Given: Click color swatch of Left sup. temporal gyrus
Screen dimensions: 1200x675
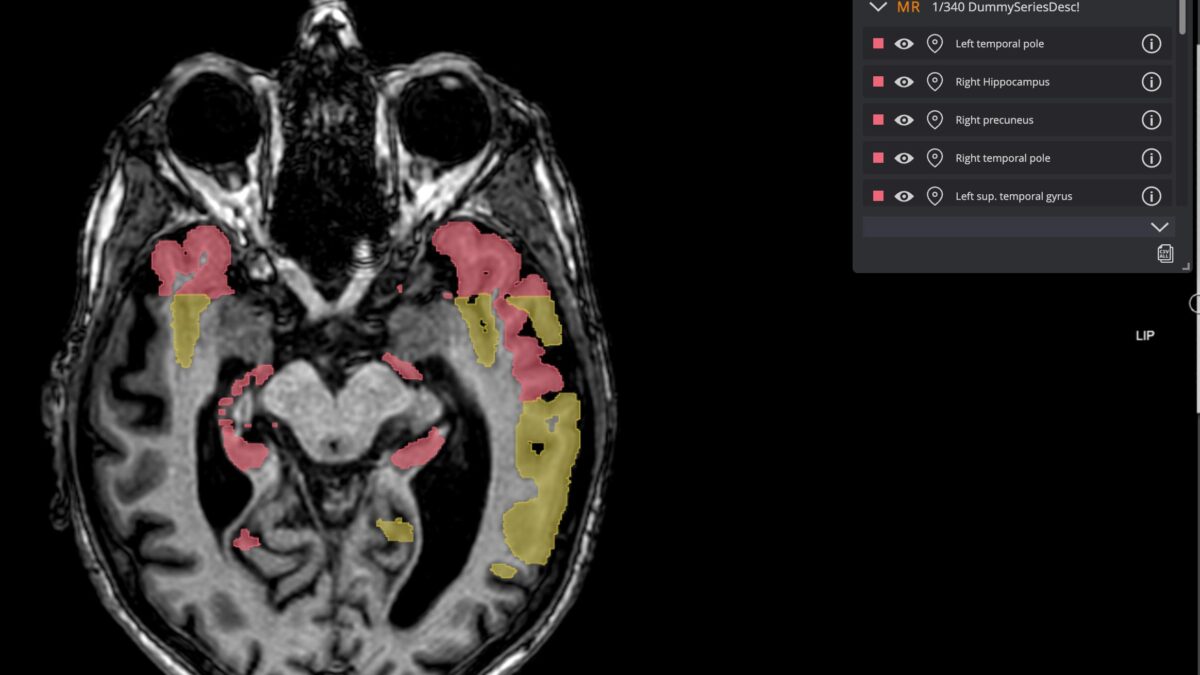Looking at the screenshot, I should point(878,196).
